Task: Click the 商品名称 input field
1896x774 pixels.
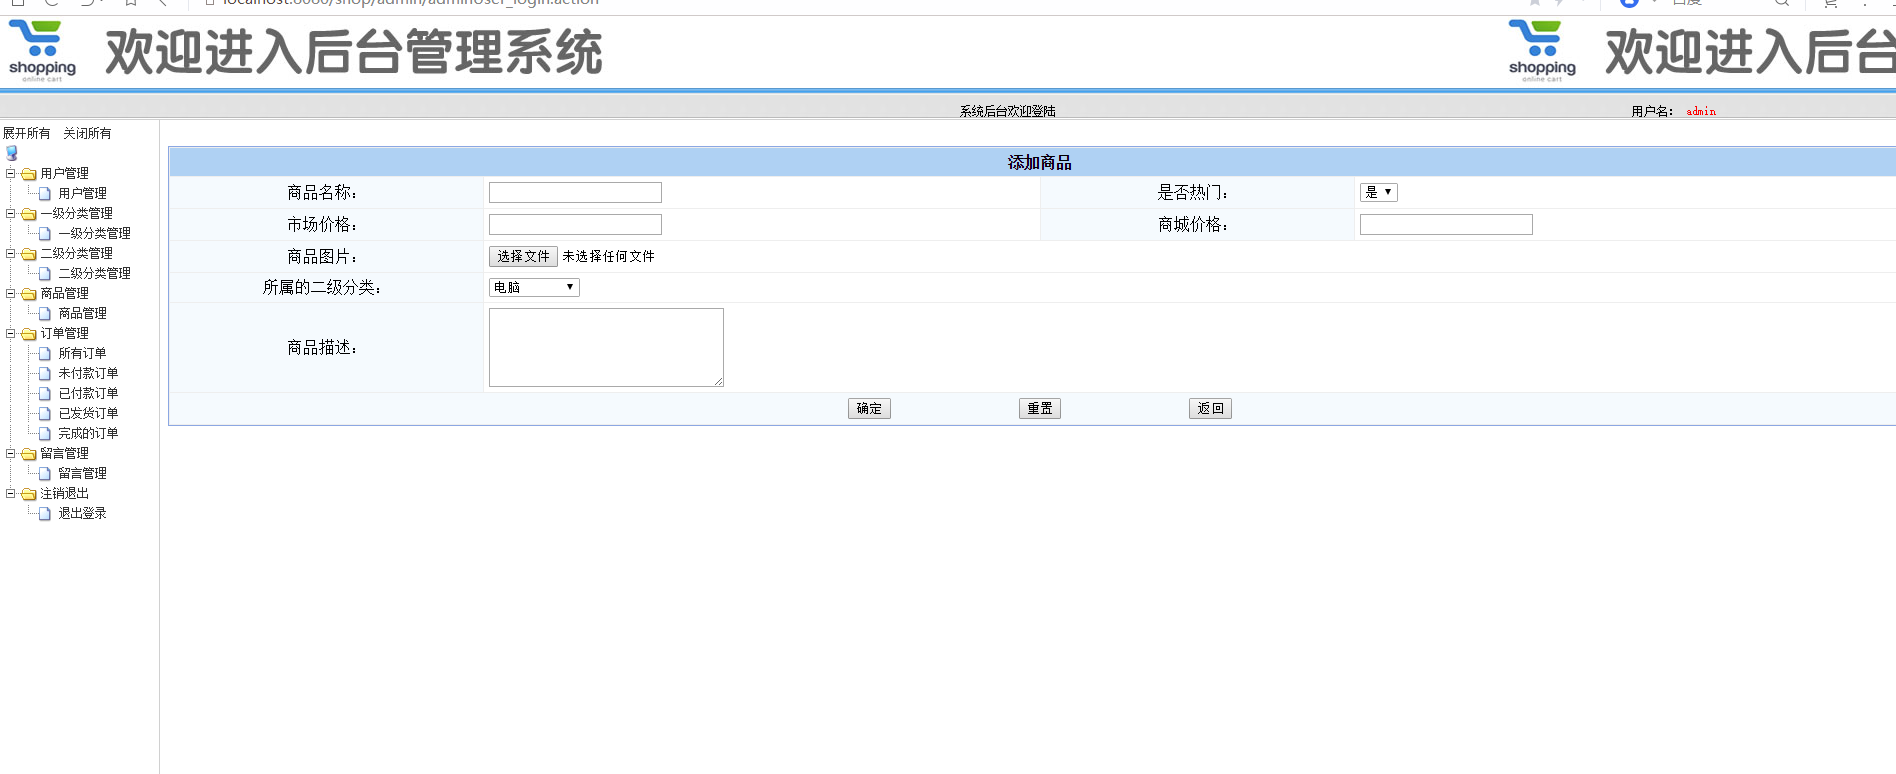Action: [x=575, y=192]
